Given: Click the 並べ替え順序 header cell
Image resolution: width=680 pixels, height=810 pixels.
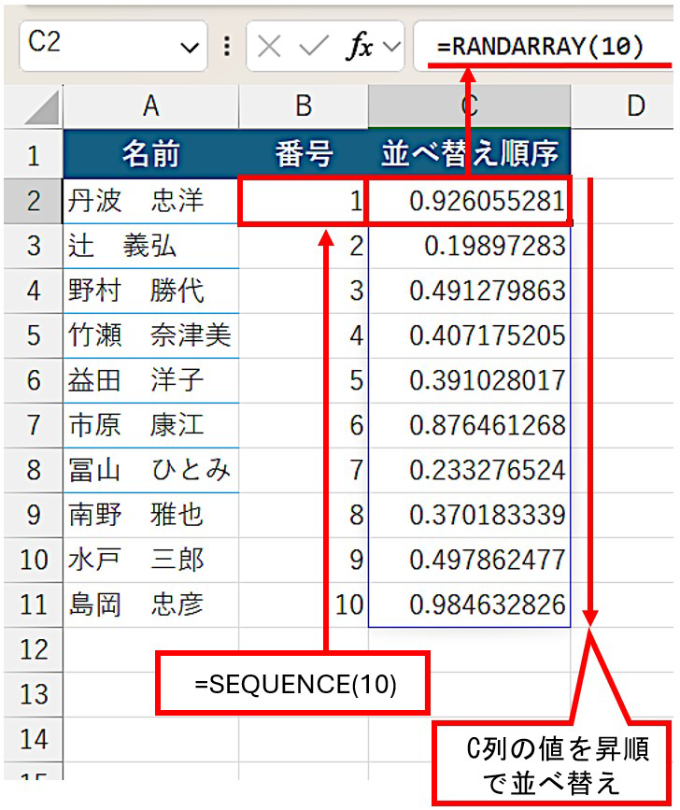Looking at the screenshot, I should point(469,154).
